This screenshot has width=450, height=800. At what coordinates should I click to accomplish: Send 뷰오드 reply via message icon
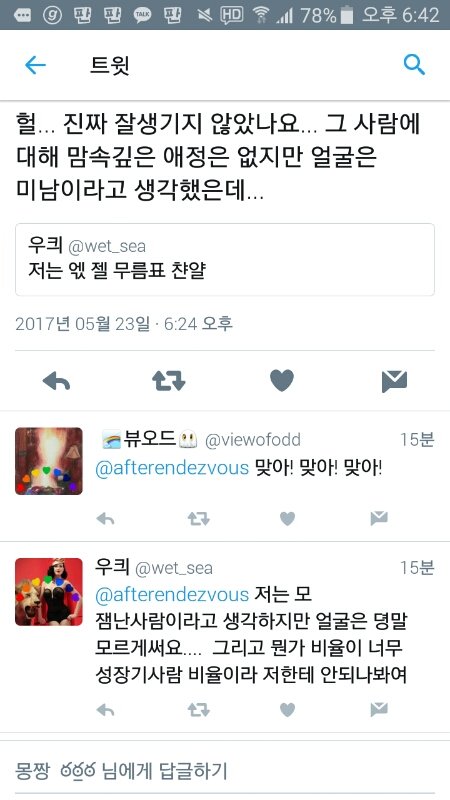(x=379, y=519)
